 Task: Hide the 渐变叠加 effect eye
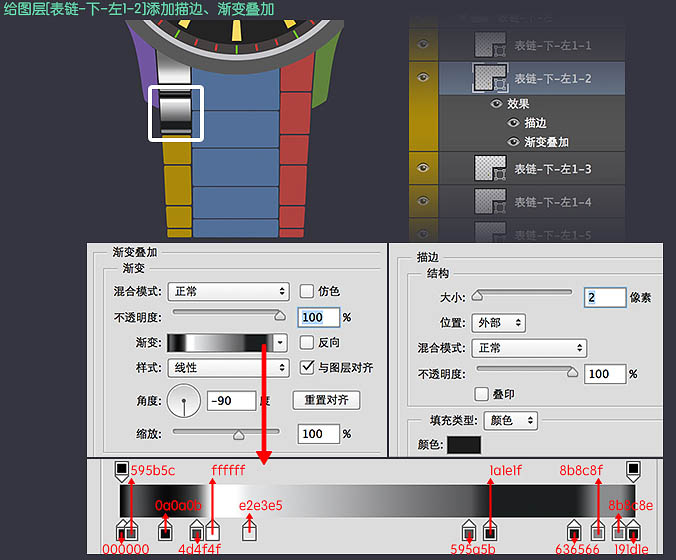tap(513, 142)
